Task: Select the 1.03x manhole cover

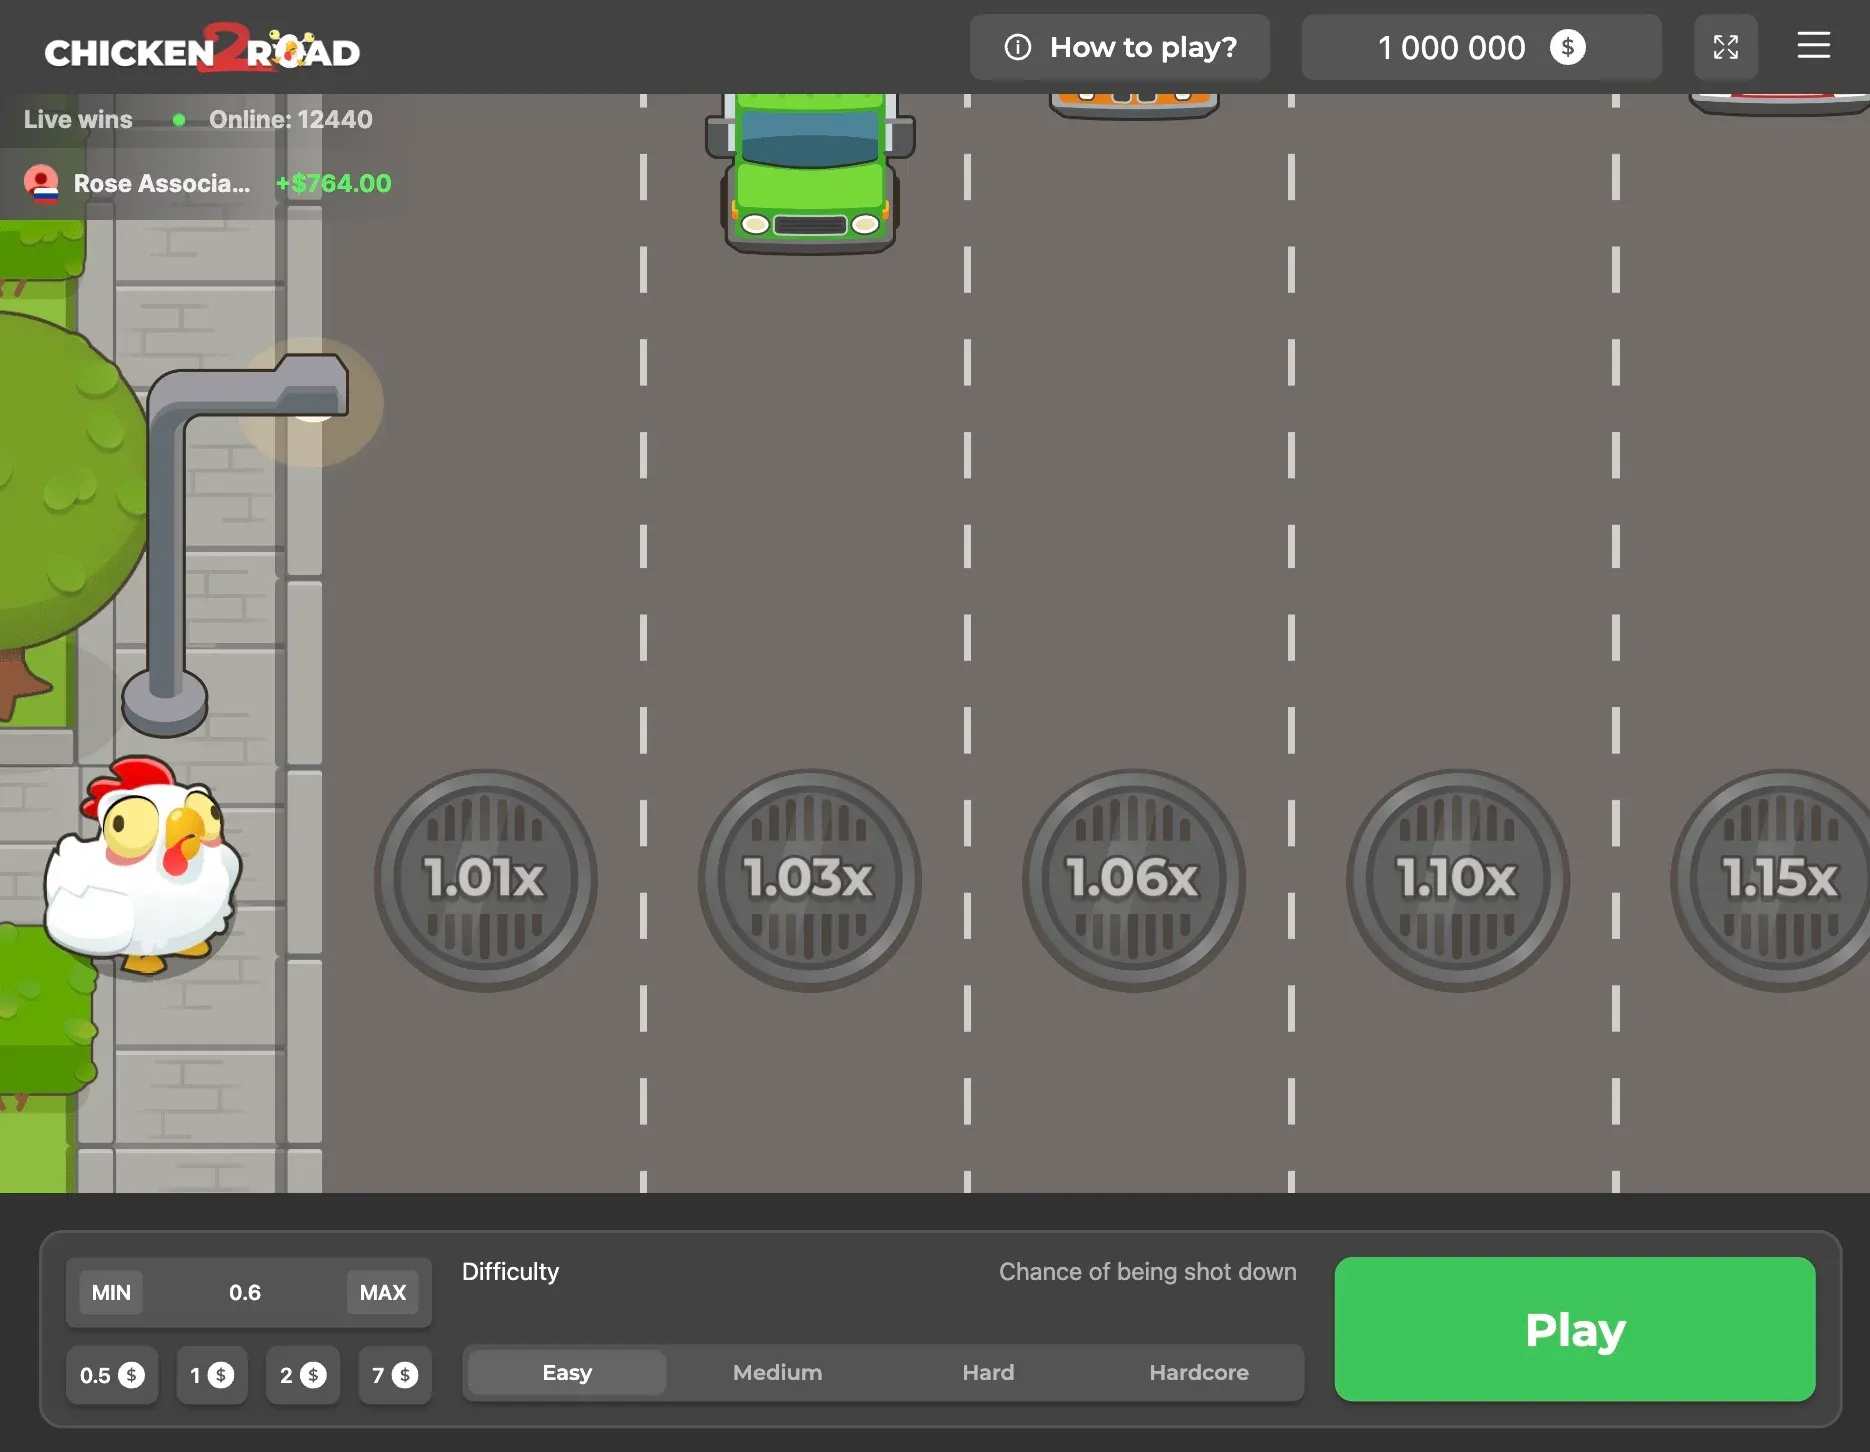Action: (x=809, y=879)
